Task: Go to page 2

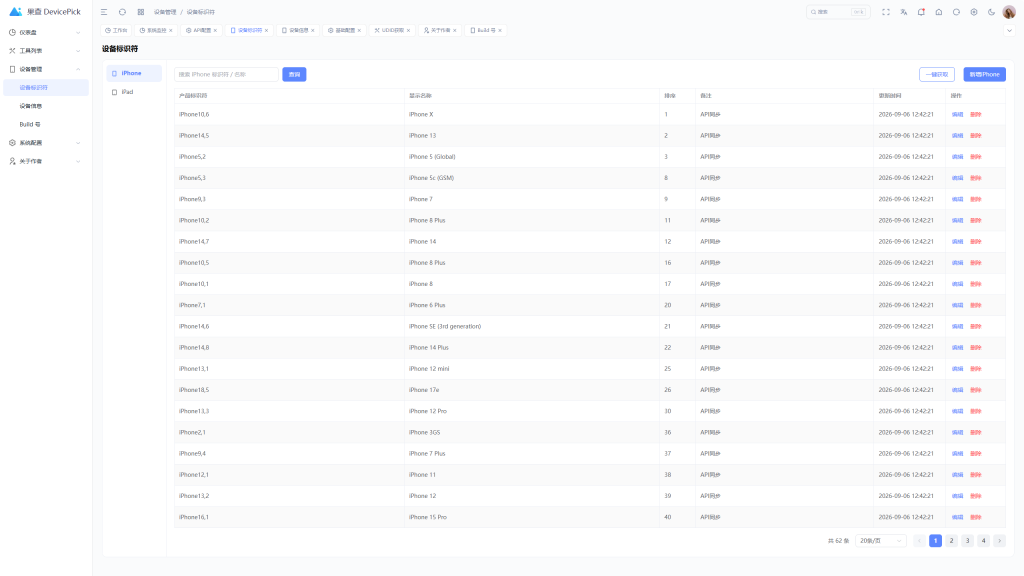Action: [x=952, y=541]
